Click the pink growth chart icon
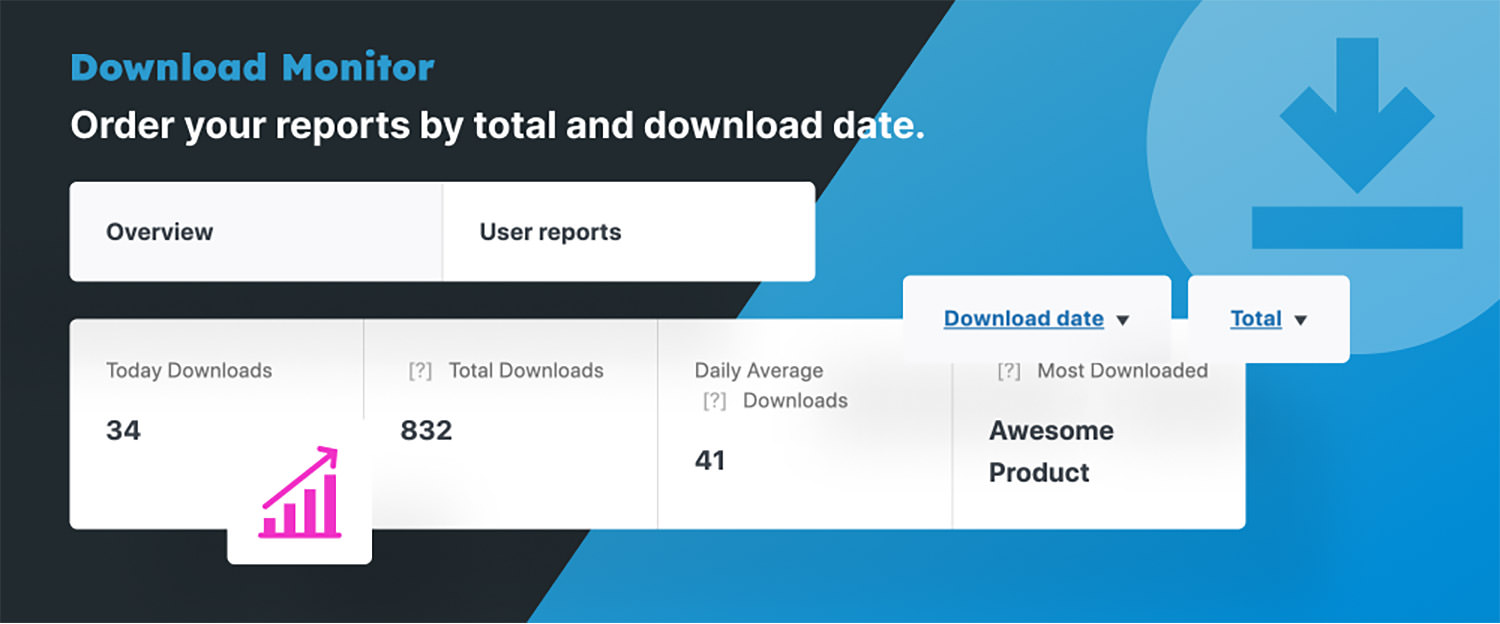 [300, 493]
